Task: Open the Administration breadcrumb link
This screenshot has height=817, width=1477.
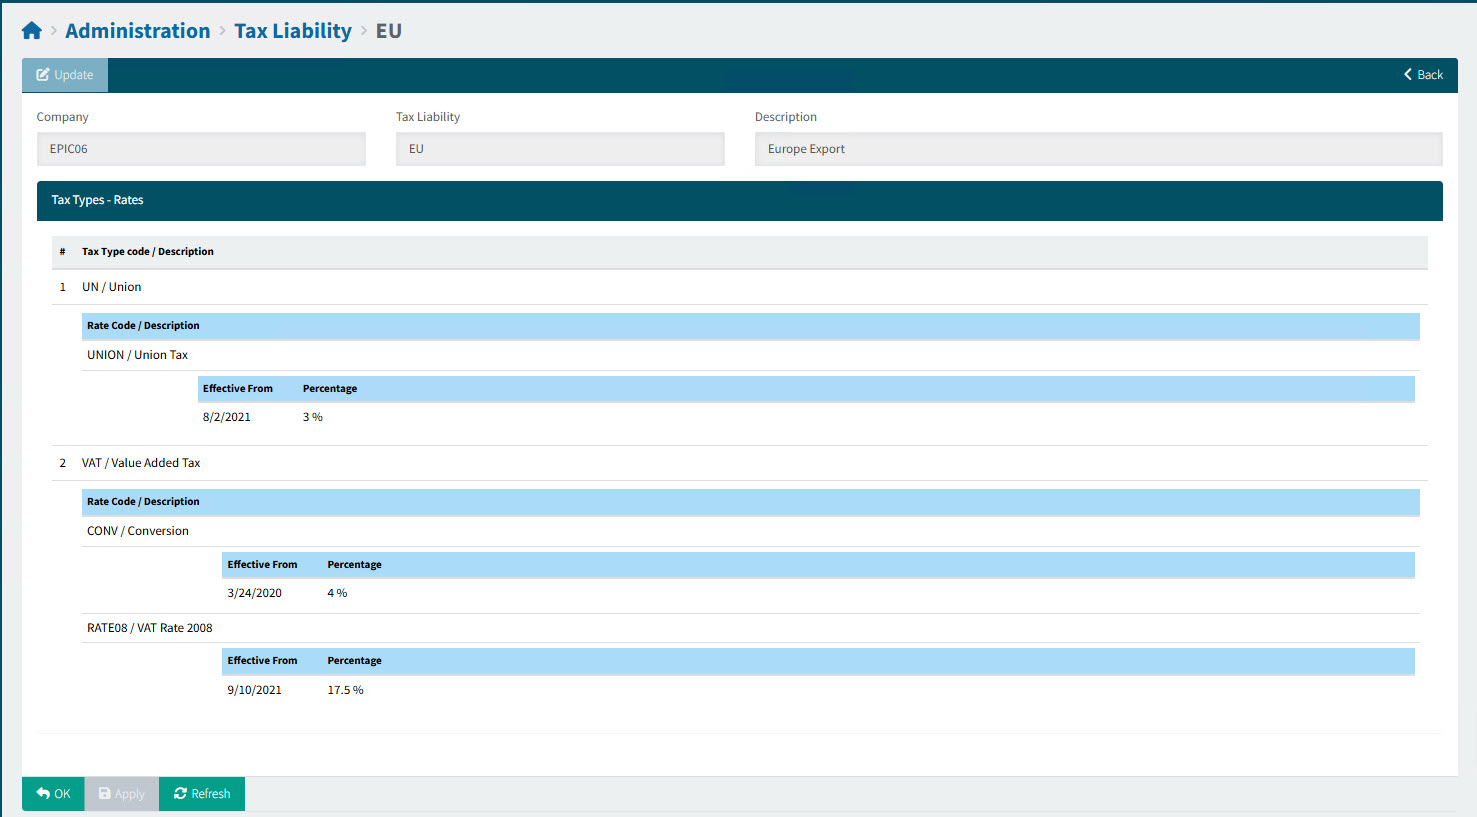Action: (137, 31)
